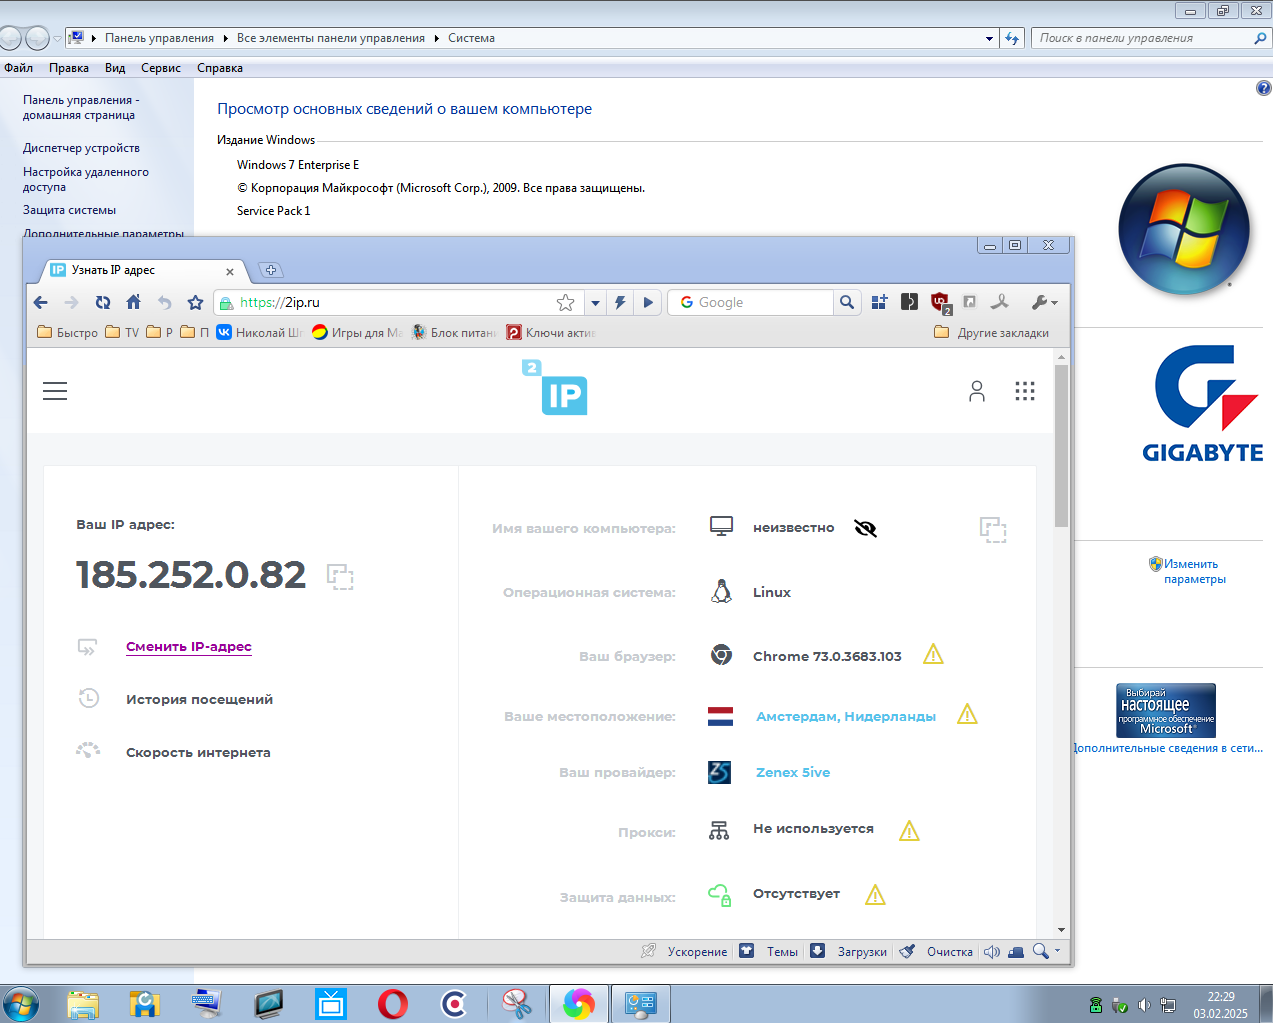The width and height of the screenshot is (1273, 1023).
Task: Click warning triangle next to 'Отсутствует'
Action: pyautogui.click(x=875, y=895)
